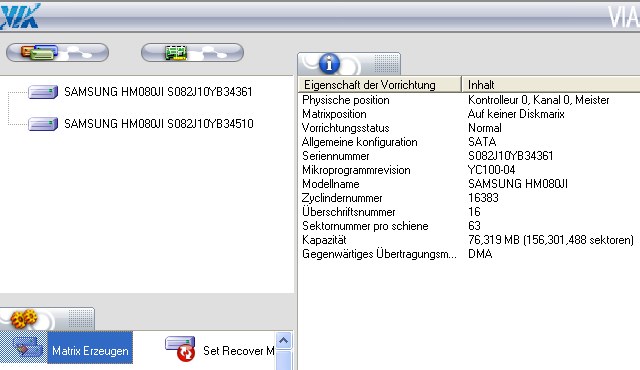640x370 pixels.
Task: Click the 'Inhalt' column header
Action: [x=551, y=85]
